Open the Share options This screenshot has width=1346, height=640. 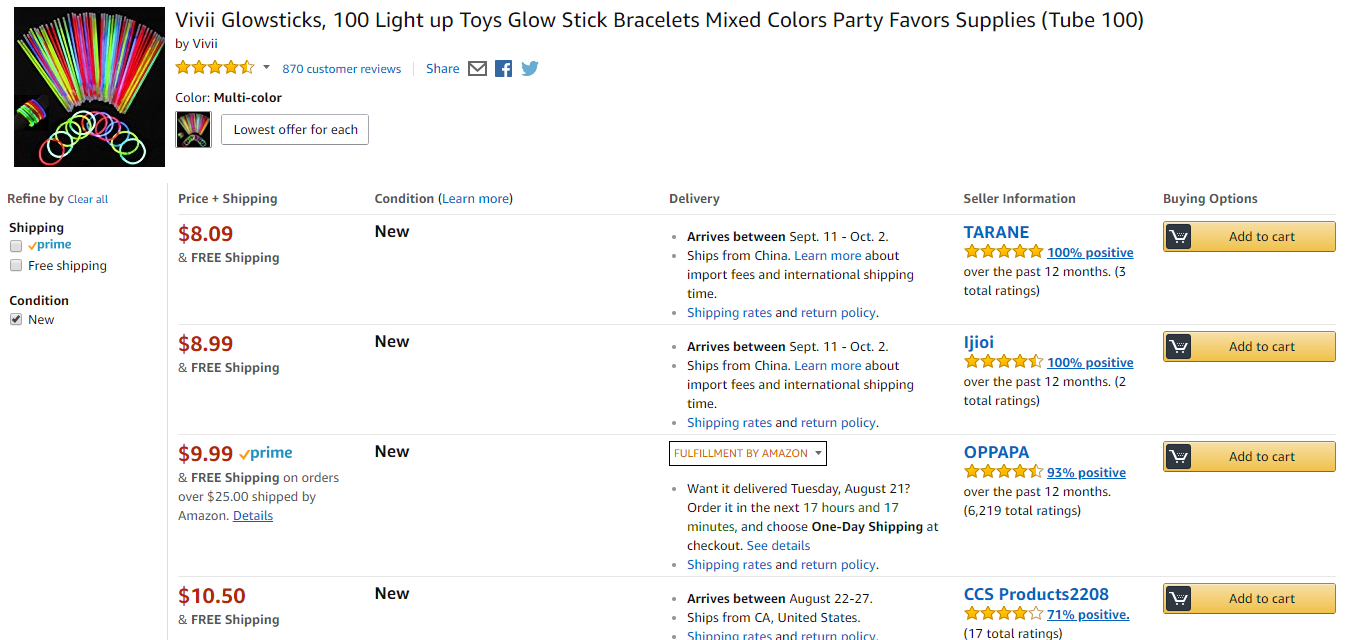tap(443, 69)
